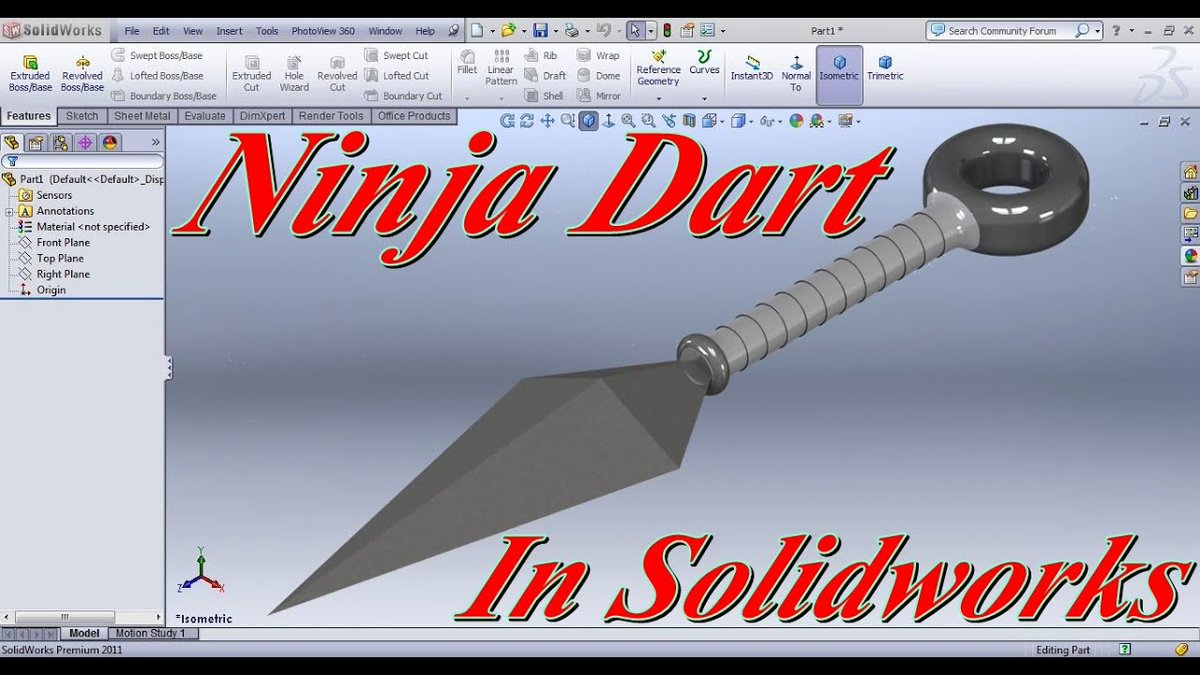Switch to the Evaluate tab
1200x675 pixels.
click(x=205, y=116)
